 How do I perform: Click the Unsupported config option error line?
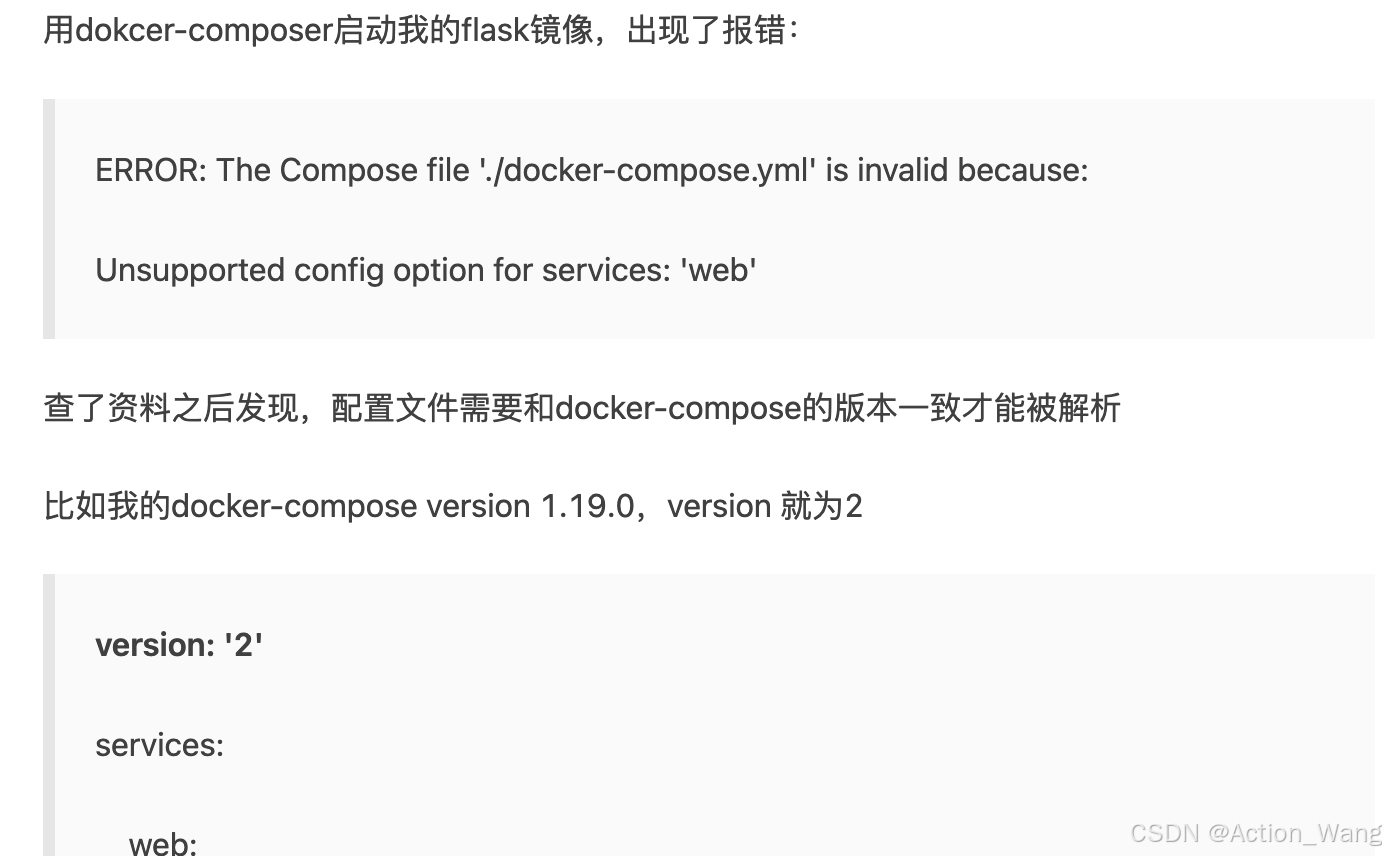click(426, 270)
